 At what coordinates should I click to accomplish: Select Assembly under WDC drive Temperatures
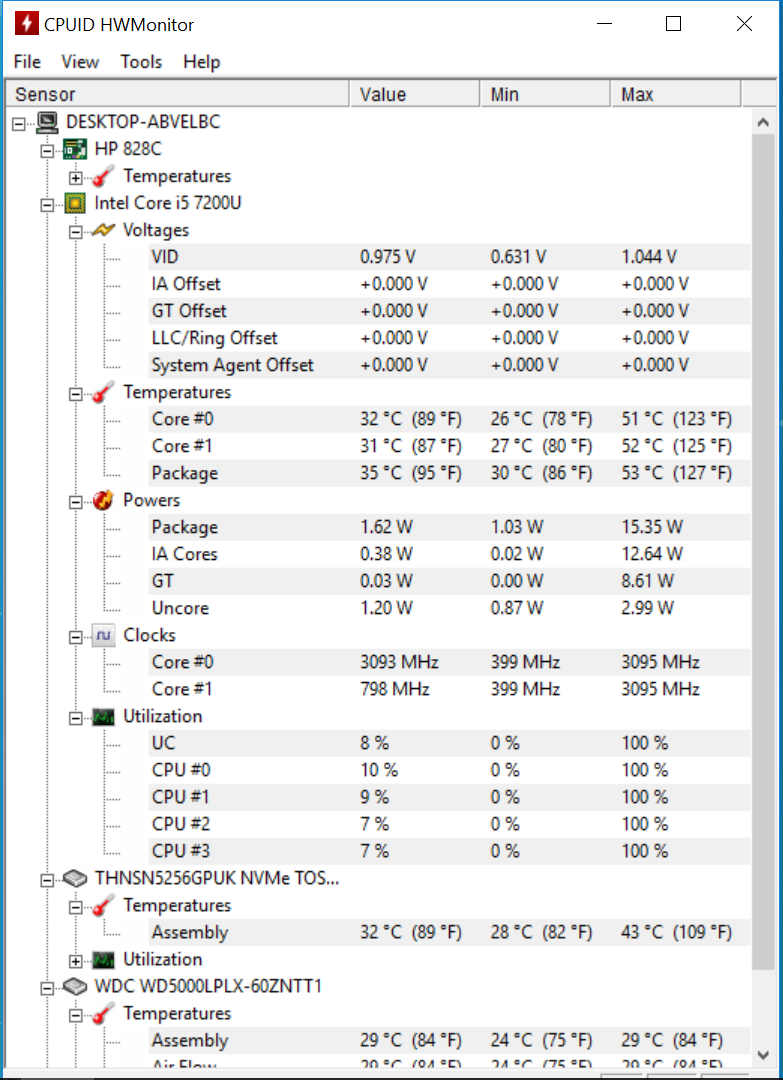(x=450, y=1041)
